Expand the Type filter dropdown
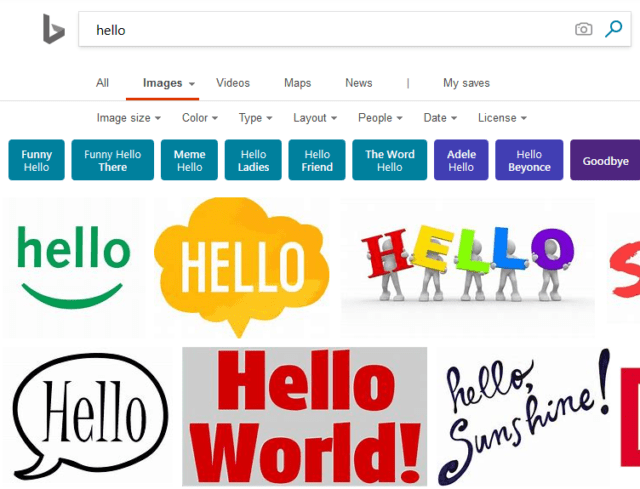 (x=256, y=118)
